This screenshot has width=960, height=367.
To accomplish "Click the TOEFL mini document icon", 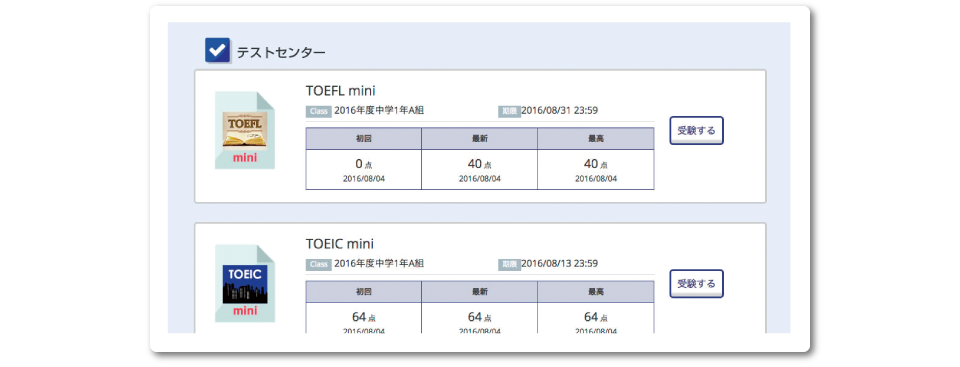I will [245, 131].
